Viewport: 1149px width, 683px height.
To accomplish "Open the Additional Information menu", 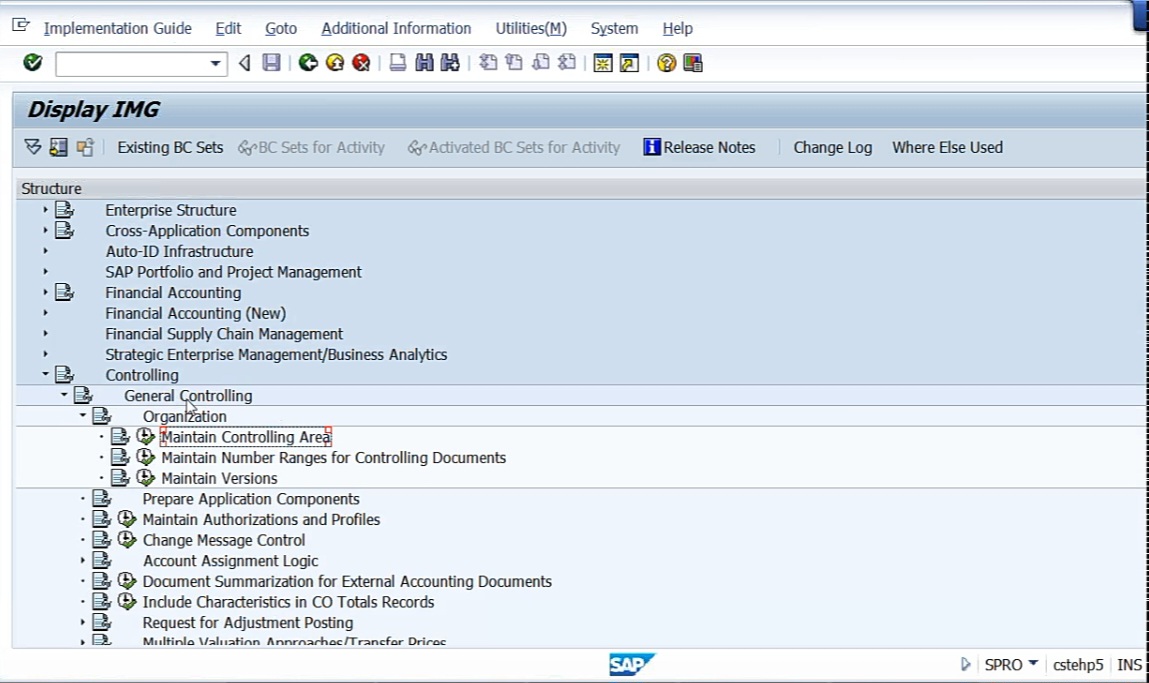I will [396, 29].
